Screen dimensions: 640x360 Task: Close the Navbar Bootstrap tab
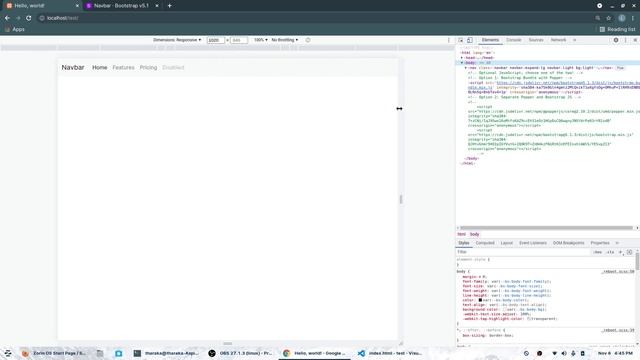[157, 6]
